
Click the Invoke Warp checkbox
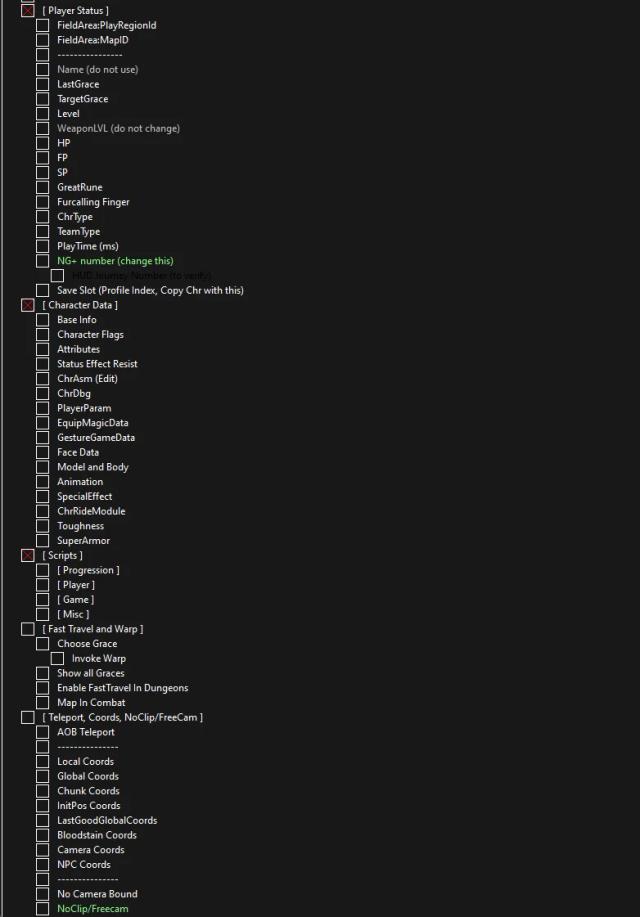57,659
